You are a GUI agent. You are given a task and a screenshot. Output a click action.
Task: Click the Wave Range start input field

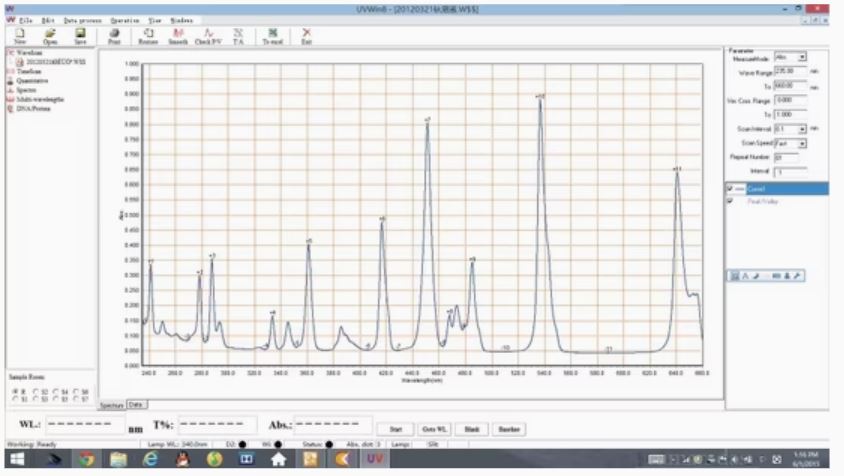791,71
